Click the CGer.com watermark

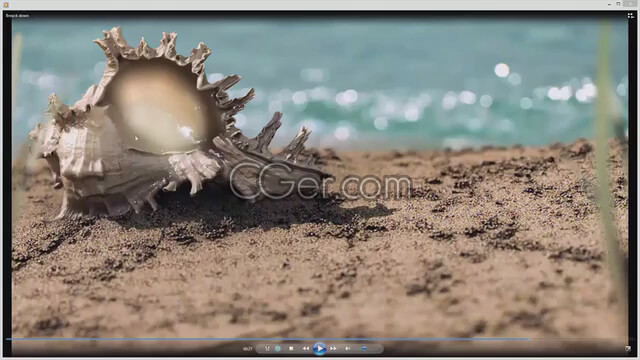pos(320,181)
